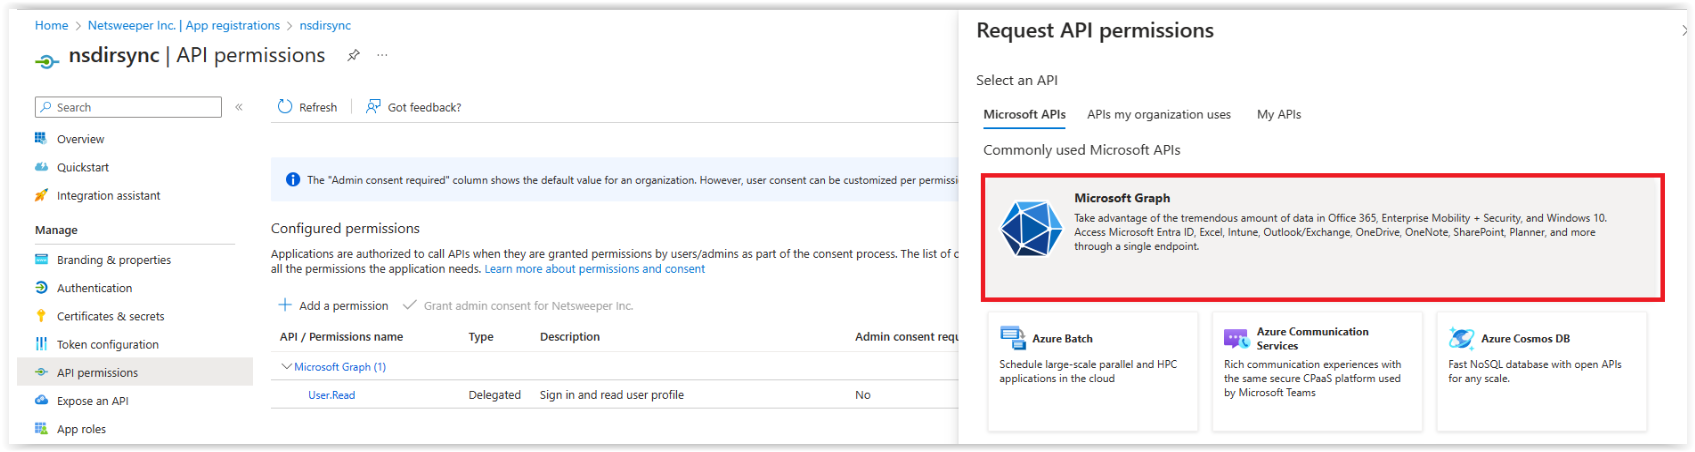Select Azure Communication Services card
1695x452 pixels.
1317,371
